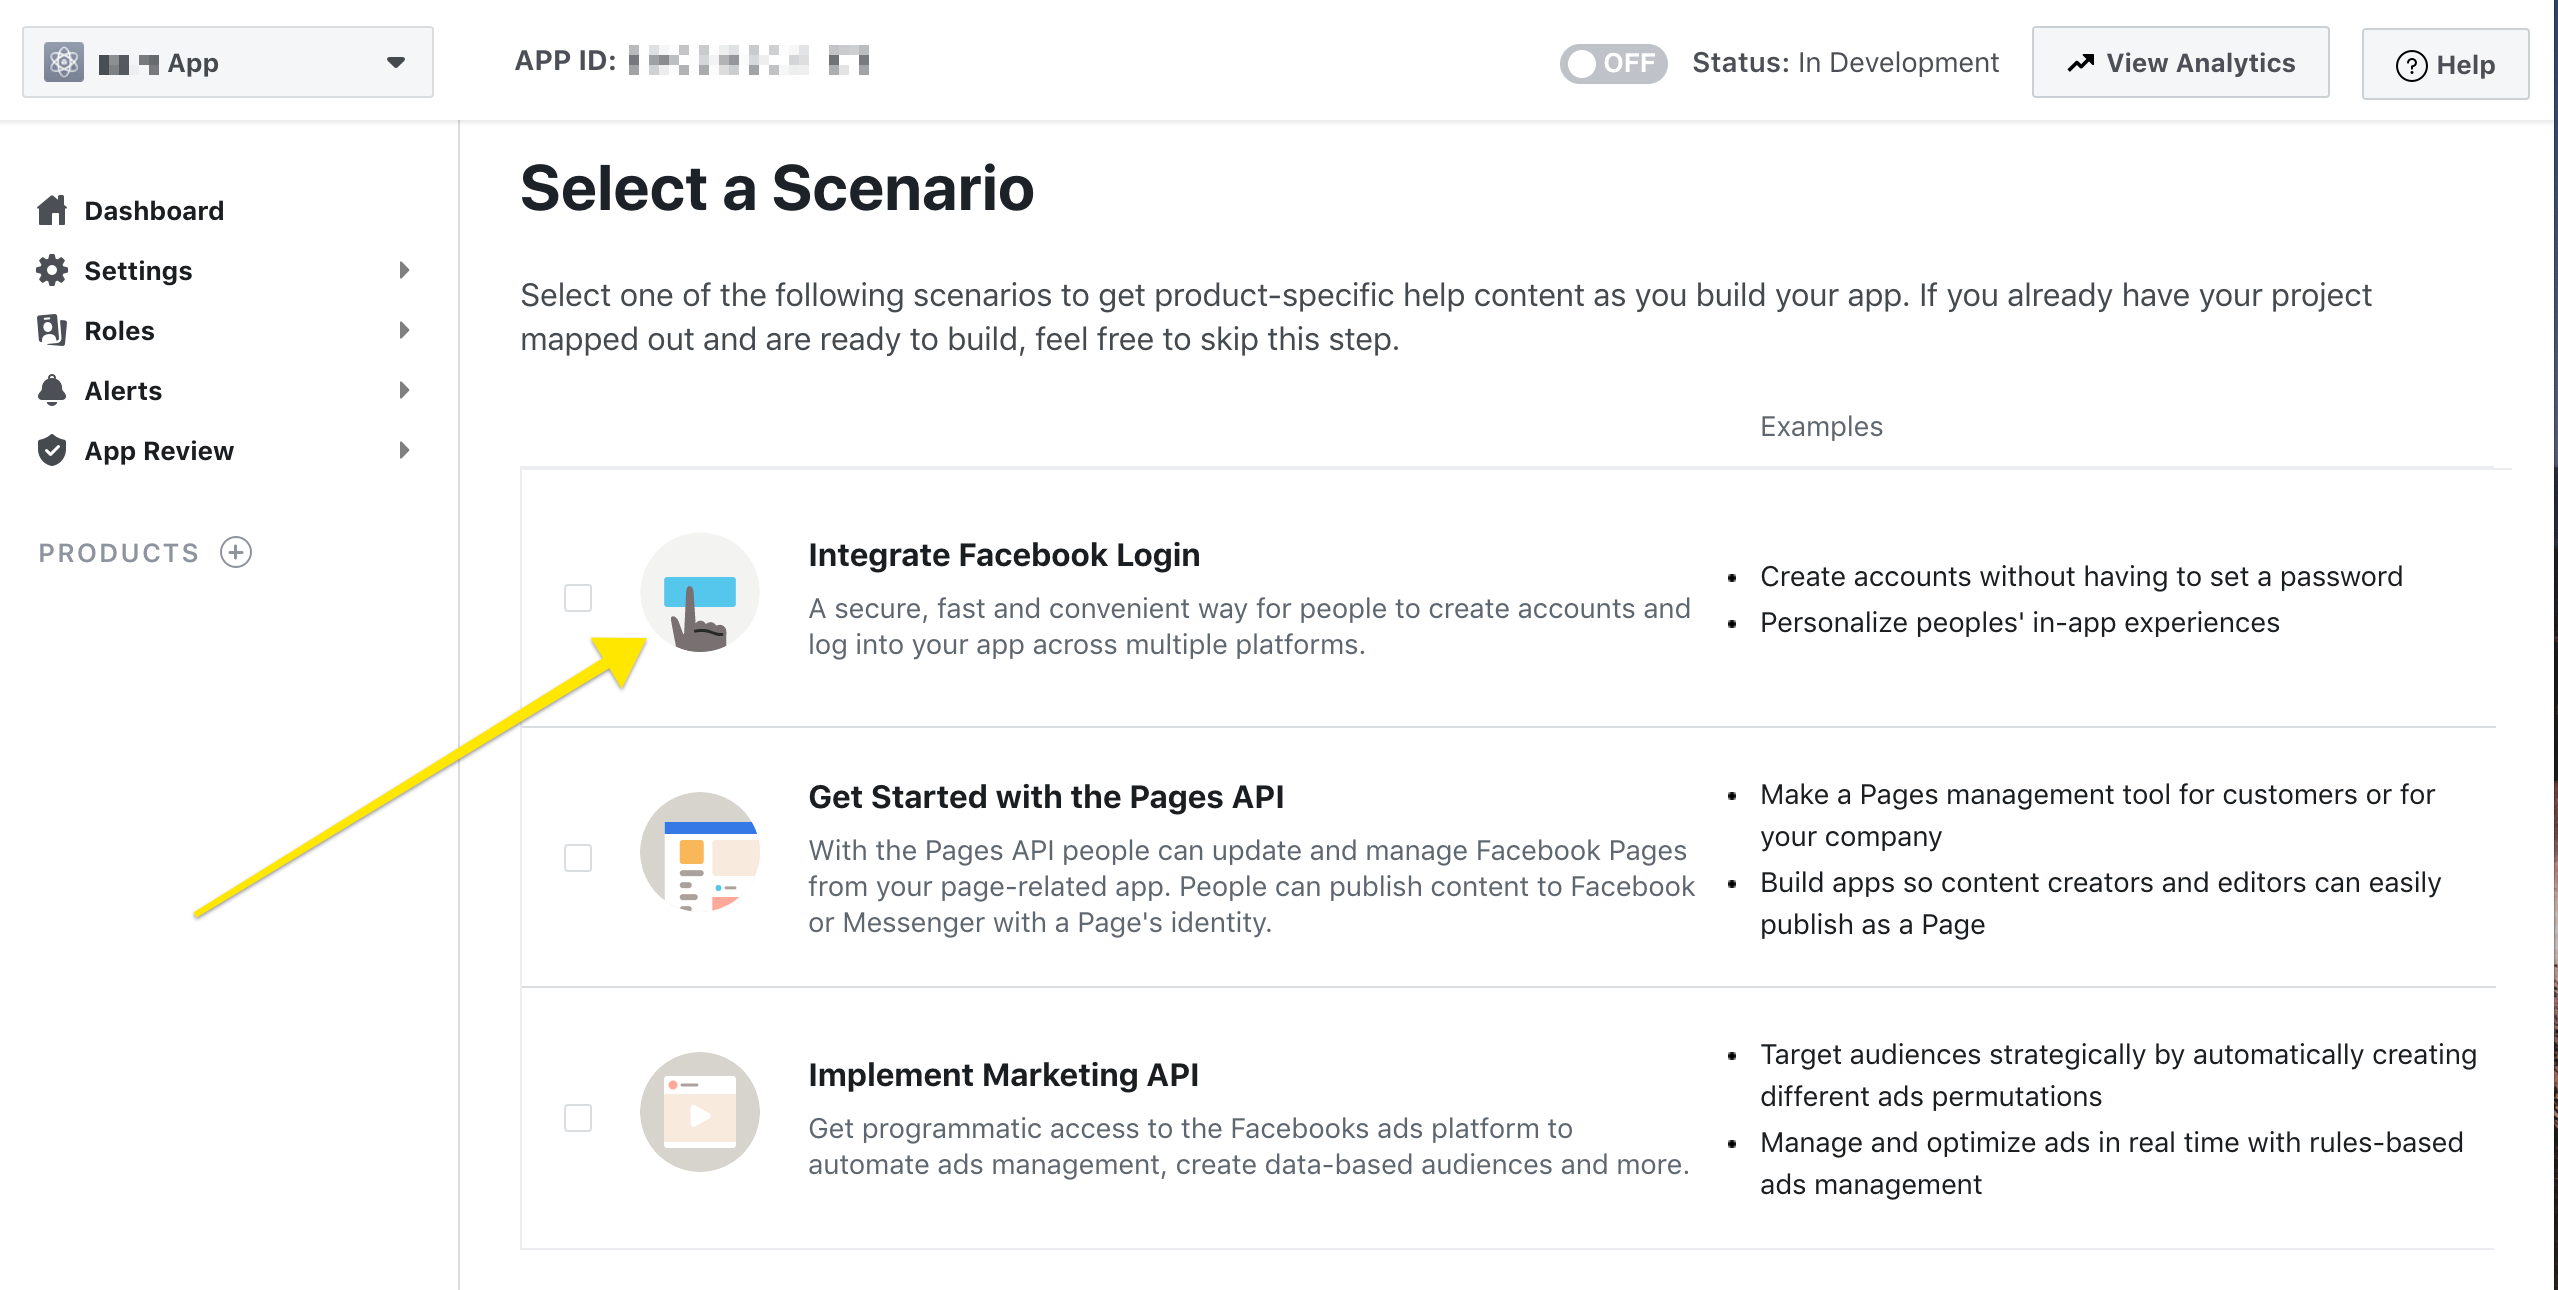Click the Examples column header
This screenshot has width=2558, height=1290.
click(x=1821, y=426)
